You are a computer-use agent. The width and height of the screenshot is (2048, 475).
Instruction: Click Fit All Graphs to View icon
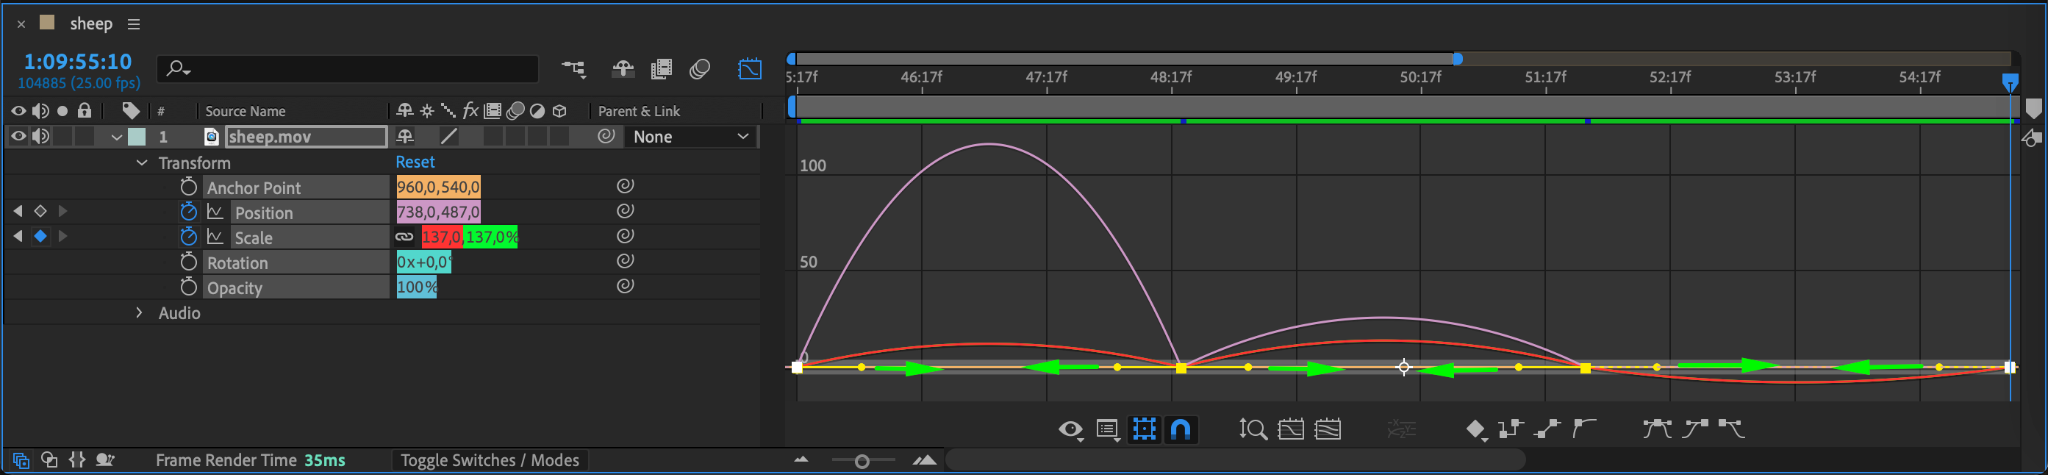[x=1328, y=429]
